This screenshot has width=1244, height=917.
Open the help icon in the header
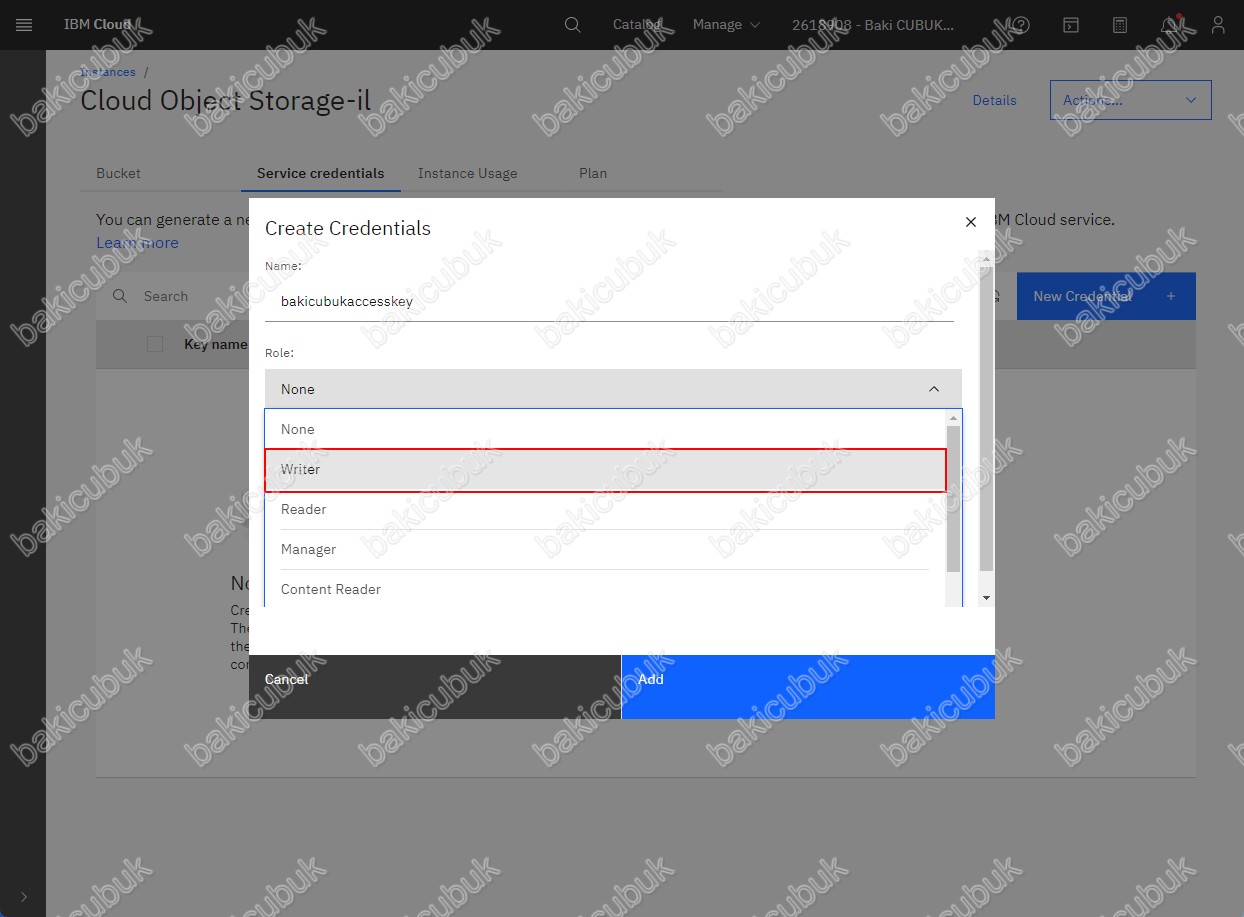point(1021,25)
